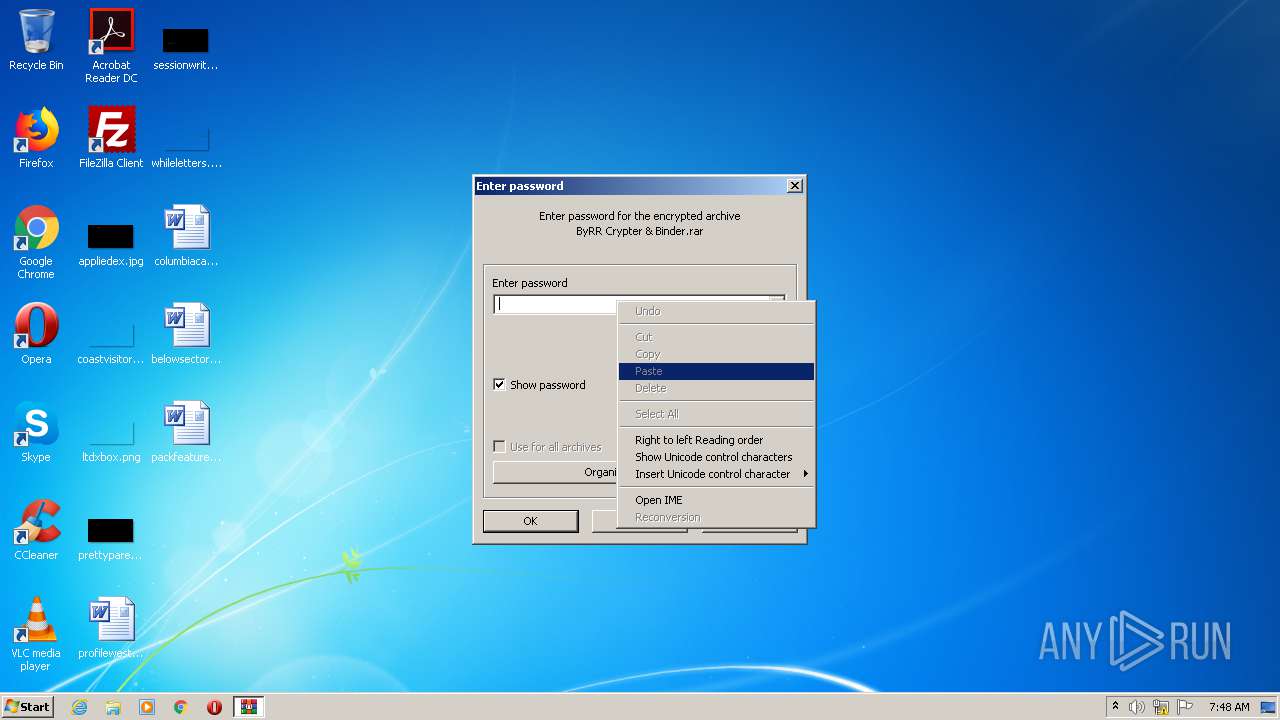This screenshot has width=1280, height=720.
Task: Select the profilewest Word document
Action: tap(111, 628)
